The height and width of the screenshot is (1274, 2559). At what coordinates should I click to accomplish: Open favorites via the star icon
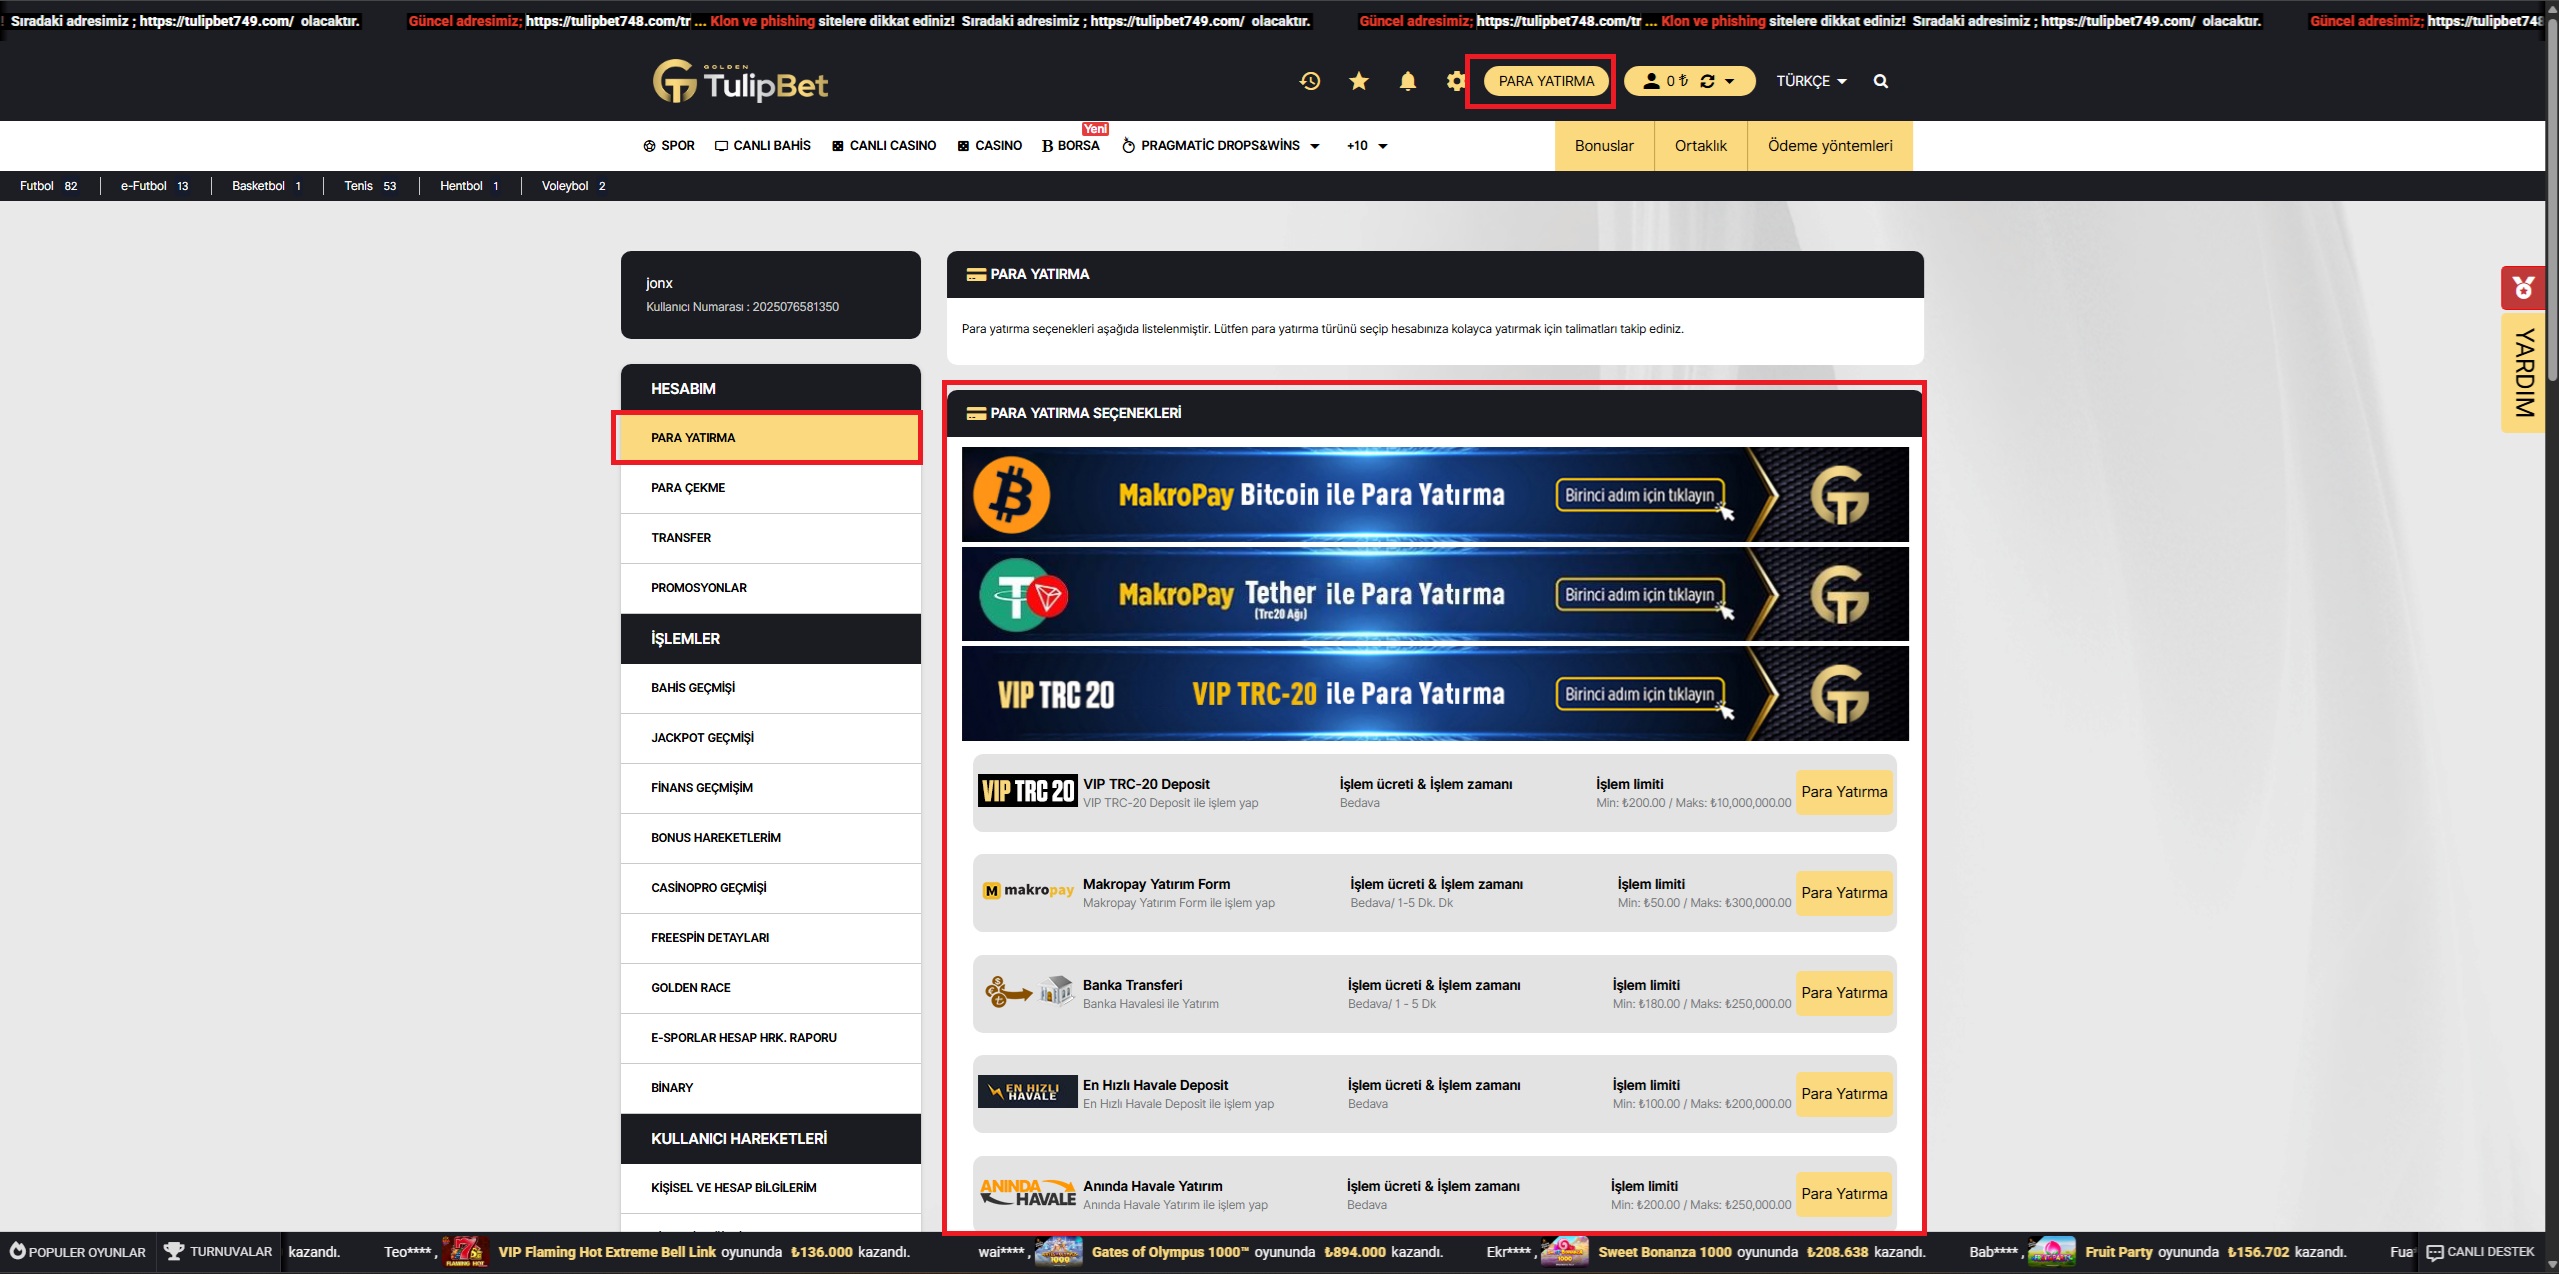[1358, 81]
